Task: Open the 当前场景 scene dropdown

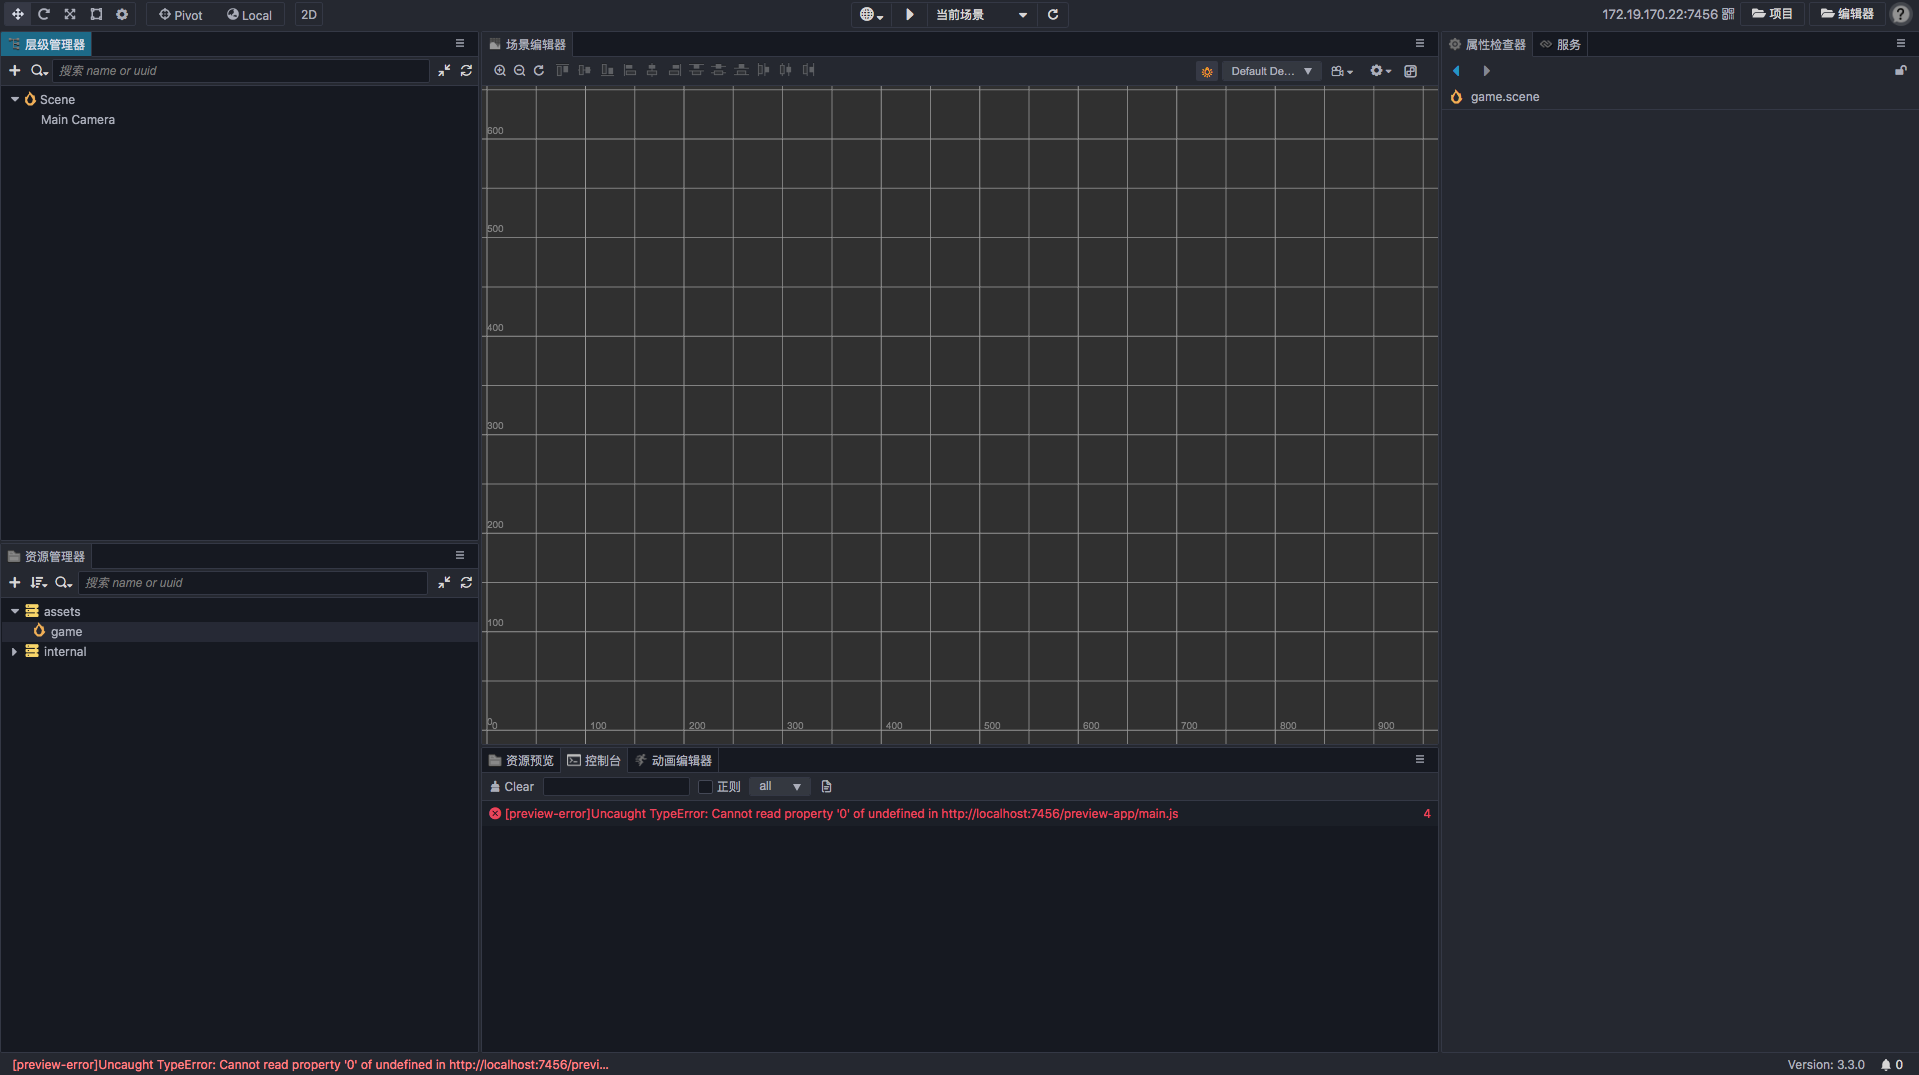Action: [x=981, y=14]
